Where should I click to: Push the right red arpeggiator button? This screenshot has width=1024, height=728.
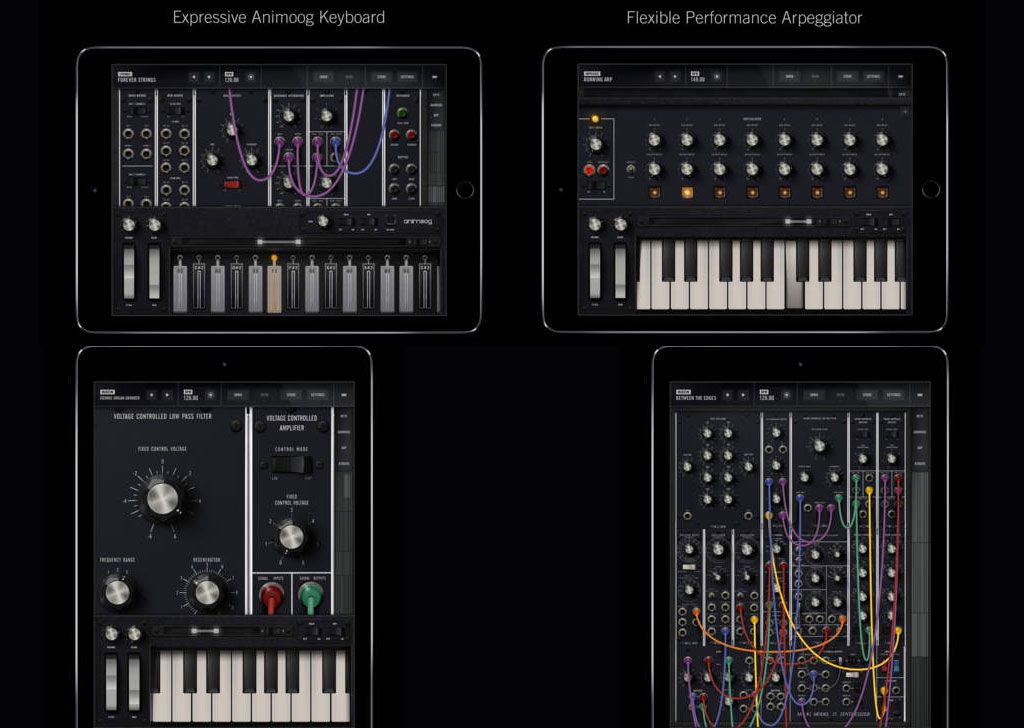pos(603,170)
